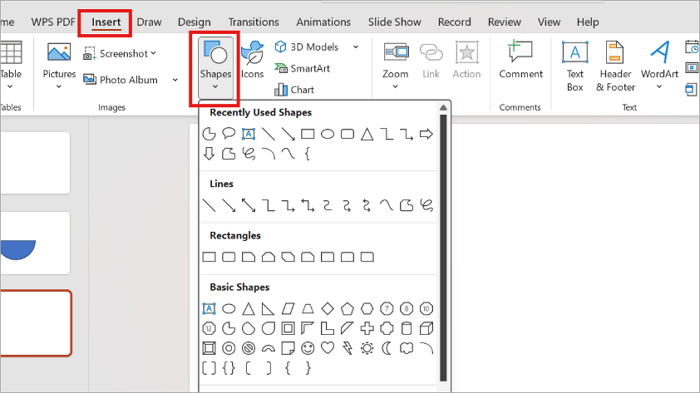Select the hexagon in Basic Shapes
This screenshot has width=700, height=393.
(367, 309)
